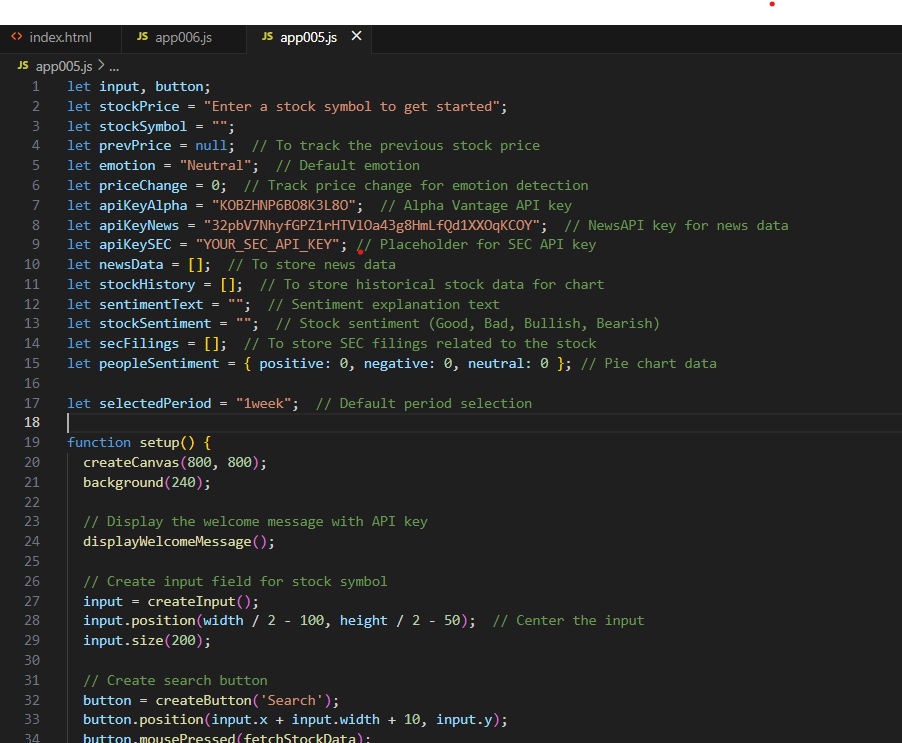Click the JS icon in the breadcrumb bar

(x=23, y=66)
